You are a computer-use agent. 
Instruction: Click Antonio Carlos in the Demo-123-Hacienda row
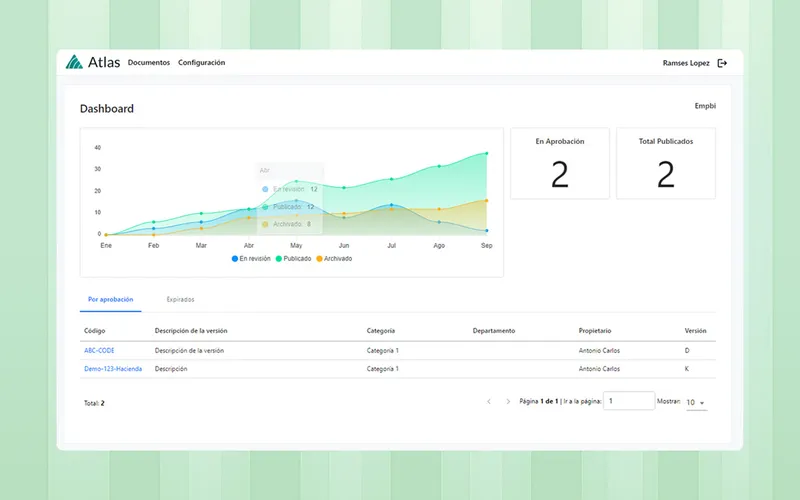coord(599,368)
